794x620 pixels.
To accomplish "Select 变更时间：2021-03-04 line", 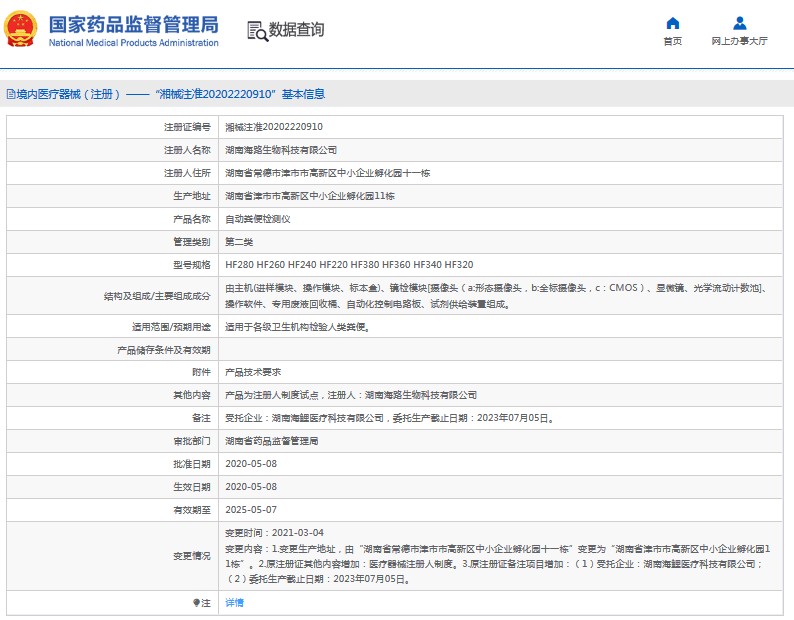I will [274, 533].
